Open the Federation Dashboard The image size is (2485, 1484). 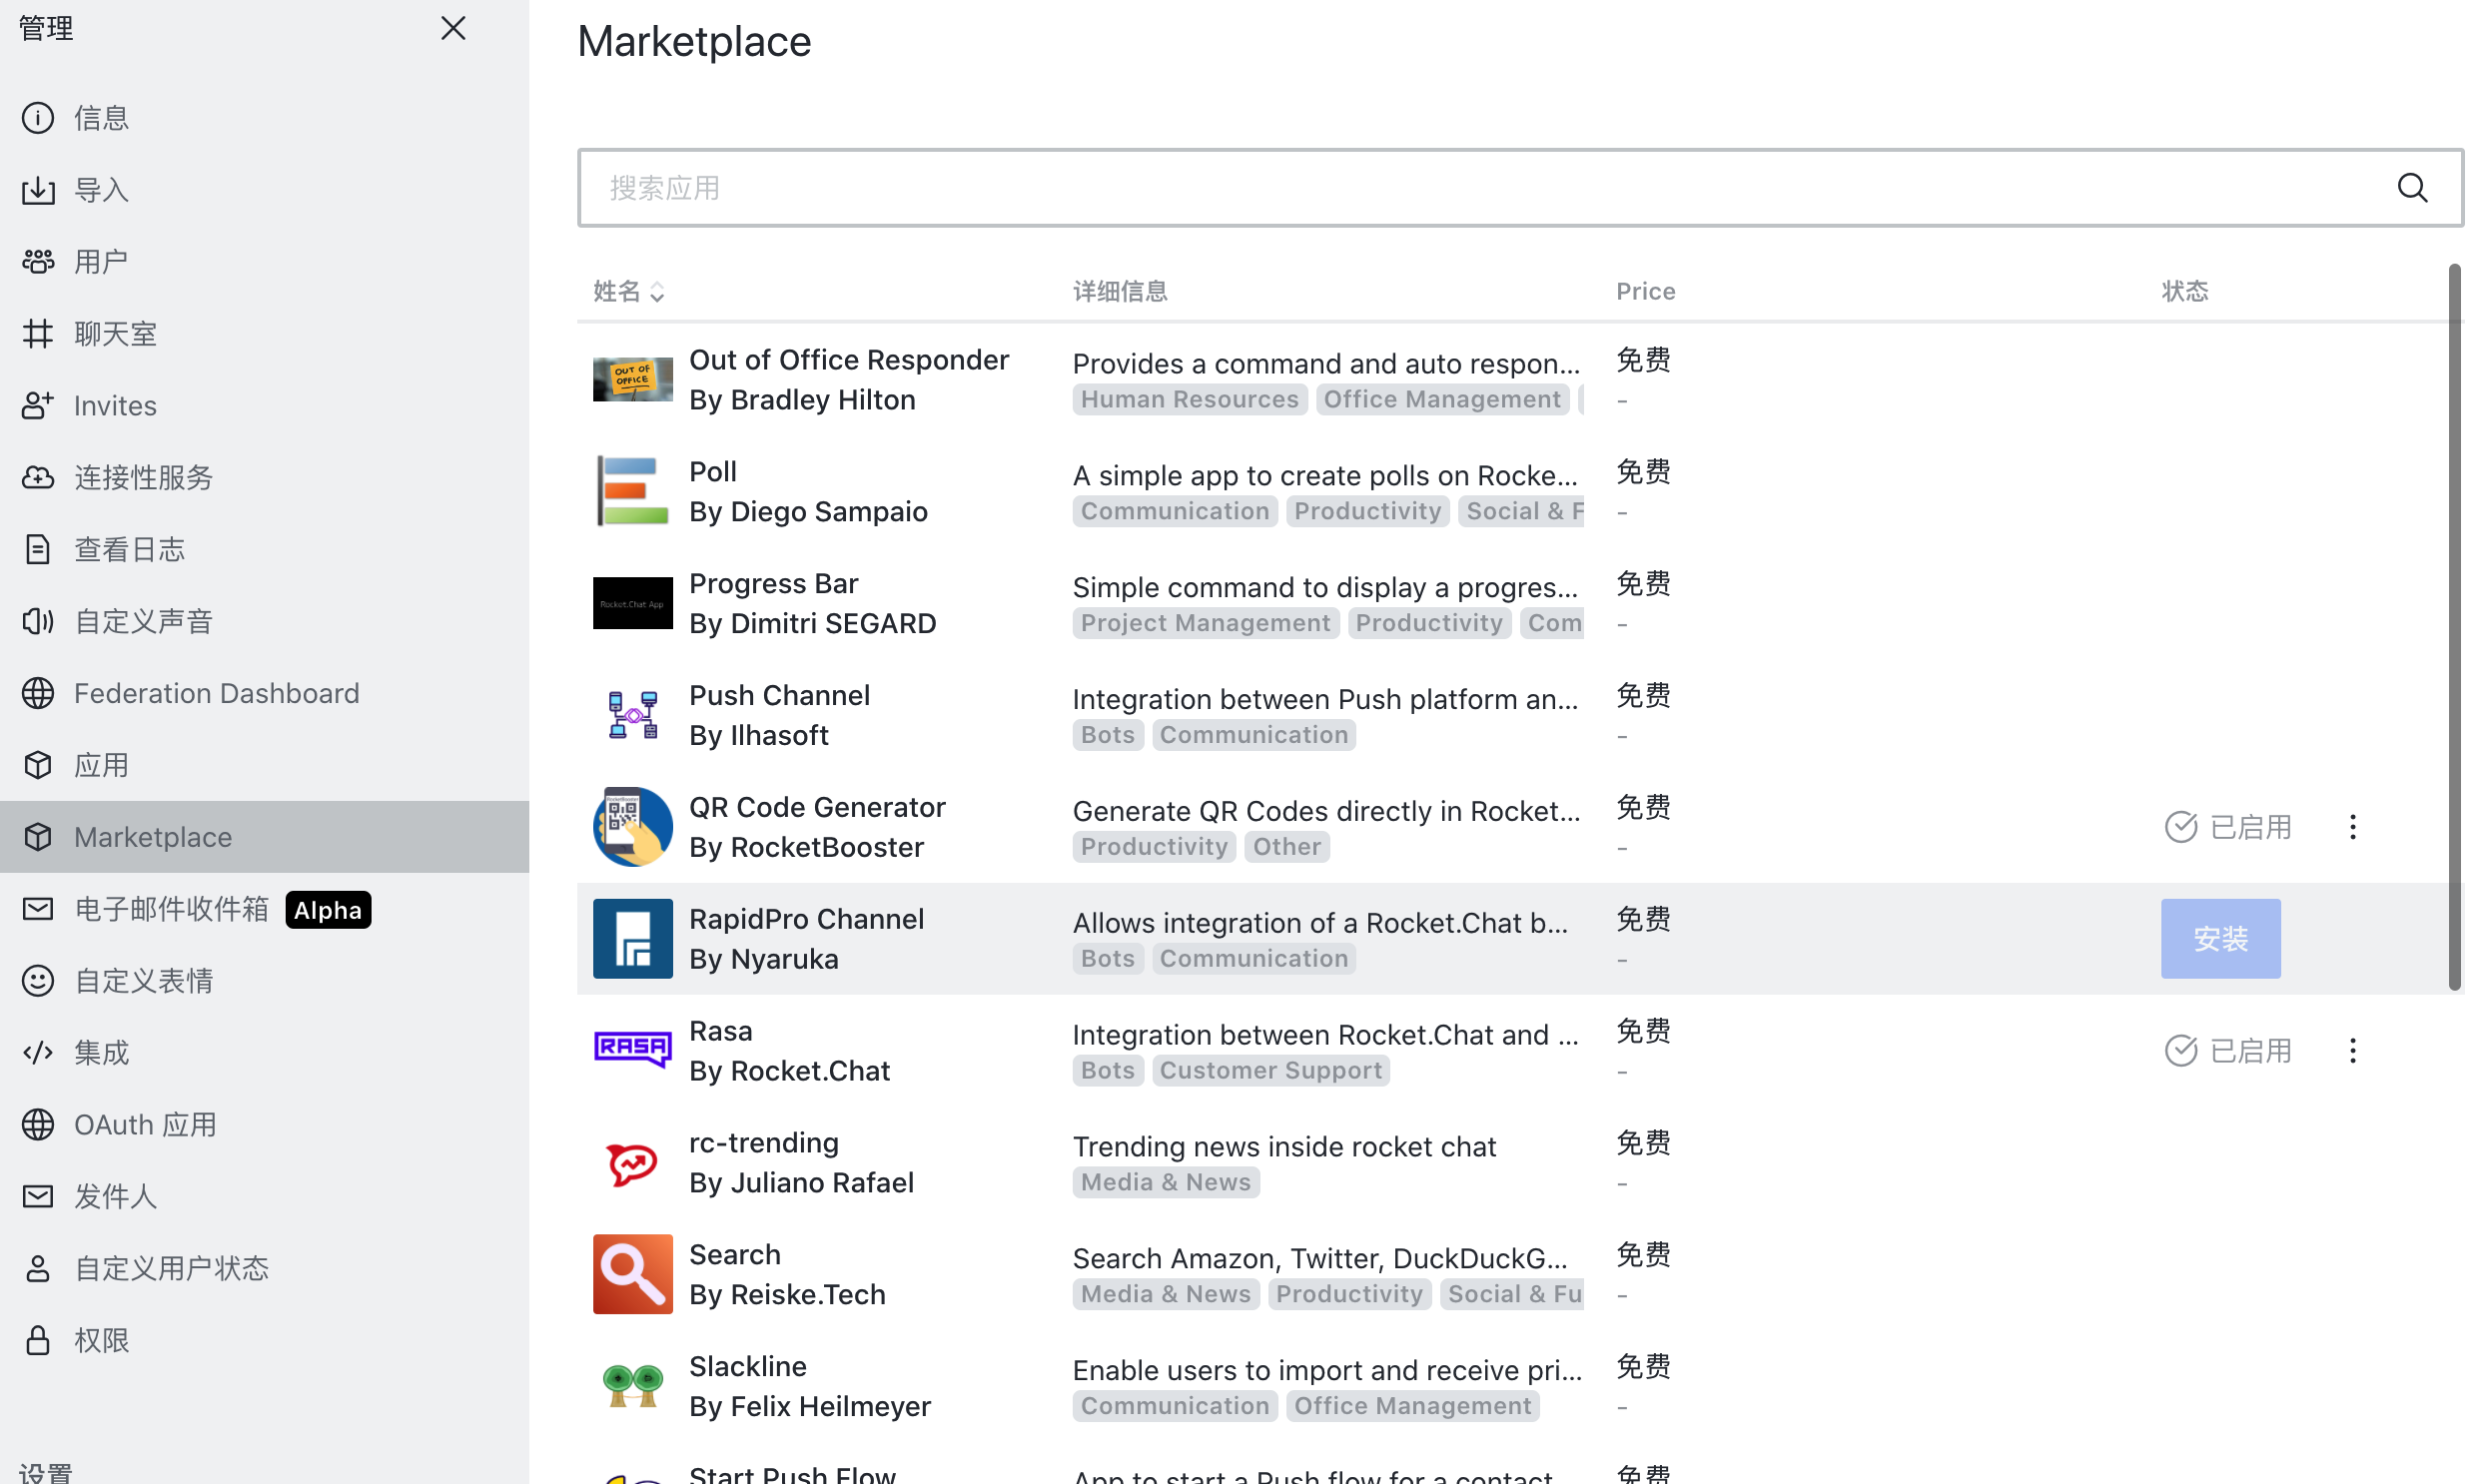tap(216, 693)
